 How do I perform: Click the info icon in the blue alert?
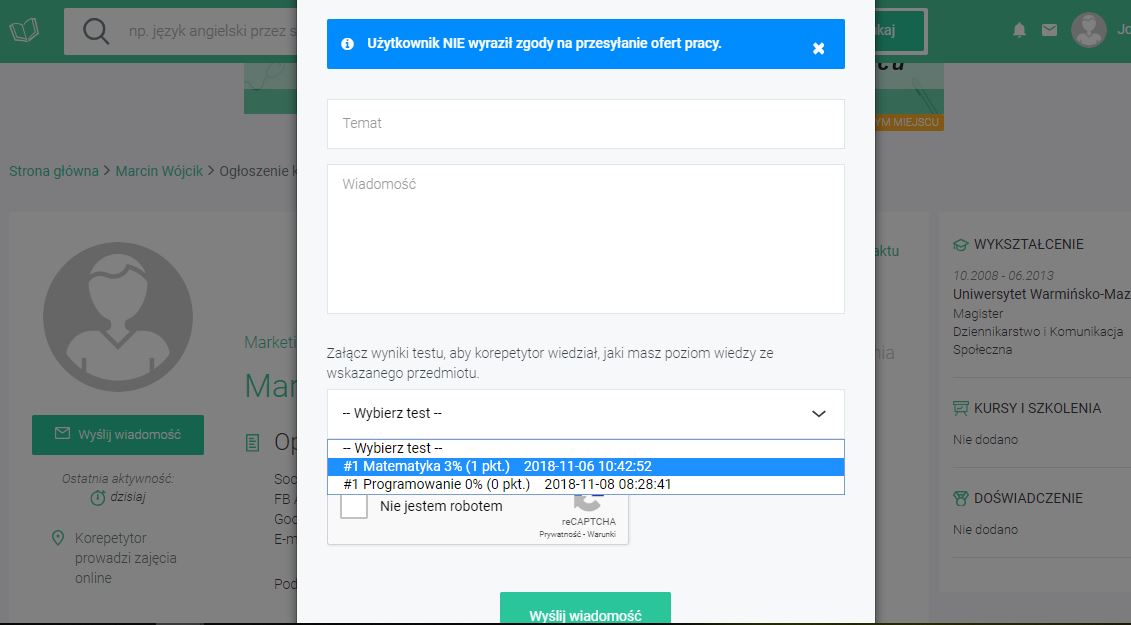pyautogui.click(x=347, y=44)
